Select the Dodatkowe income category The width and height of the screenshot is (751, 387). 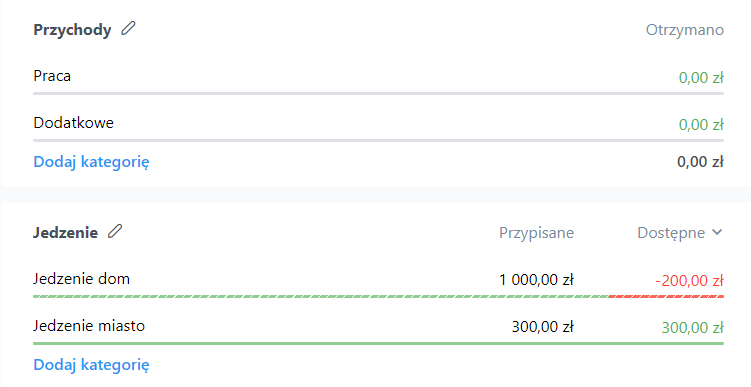[73, 123]
